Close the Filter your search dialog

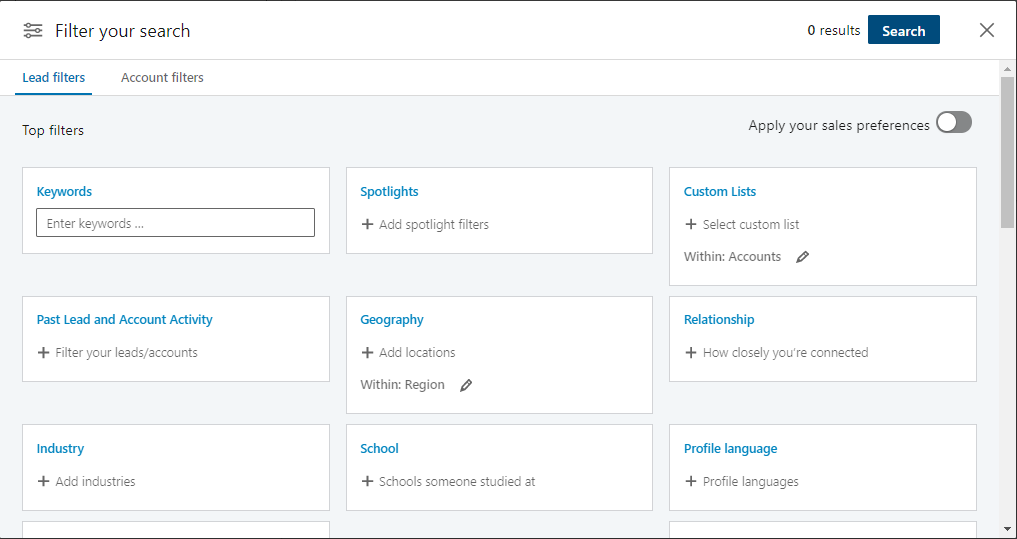pyautogui.click(x=987, y=30)
